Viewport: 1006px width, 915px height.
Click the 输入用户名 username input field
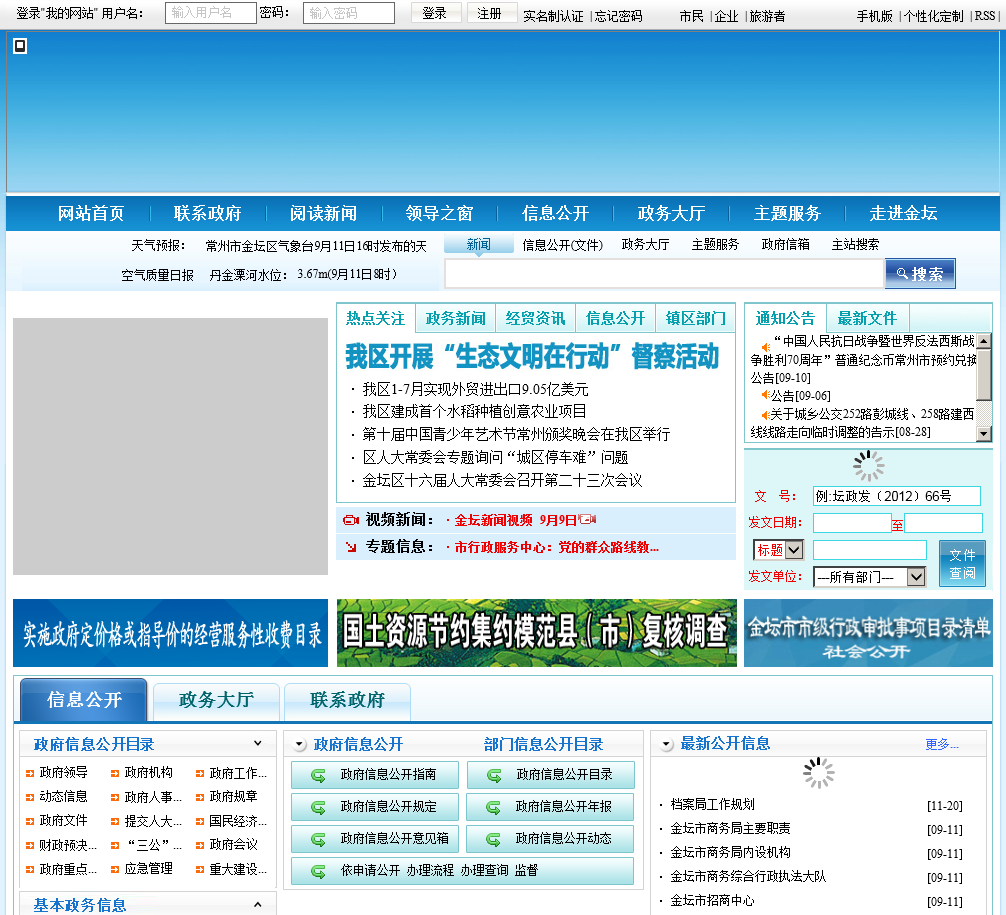coord(211,13)
